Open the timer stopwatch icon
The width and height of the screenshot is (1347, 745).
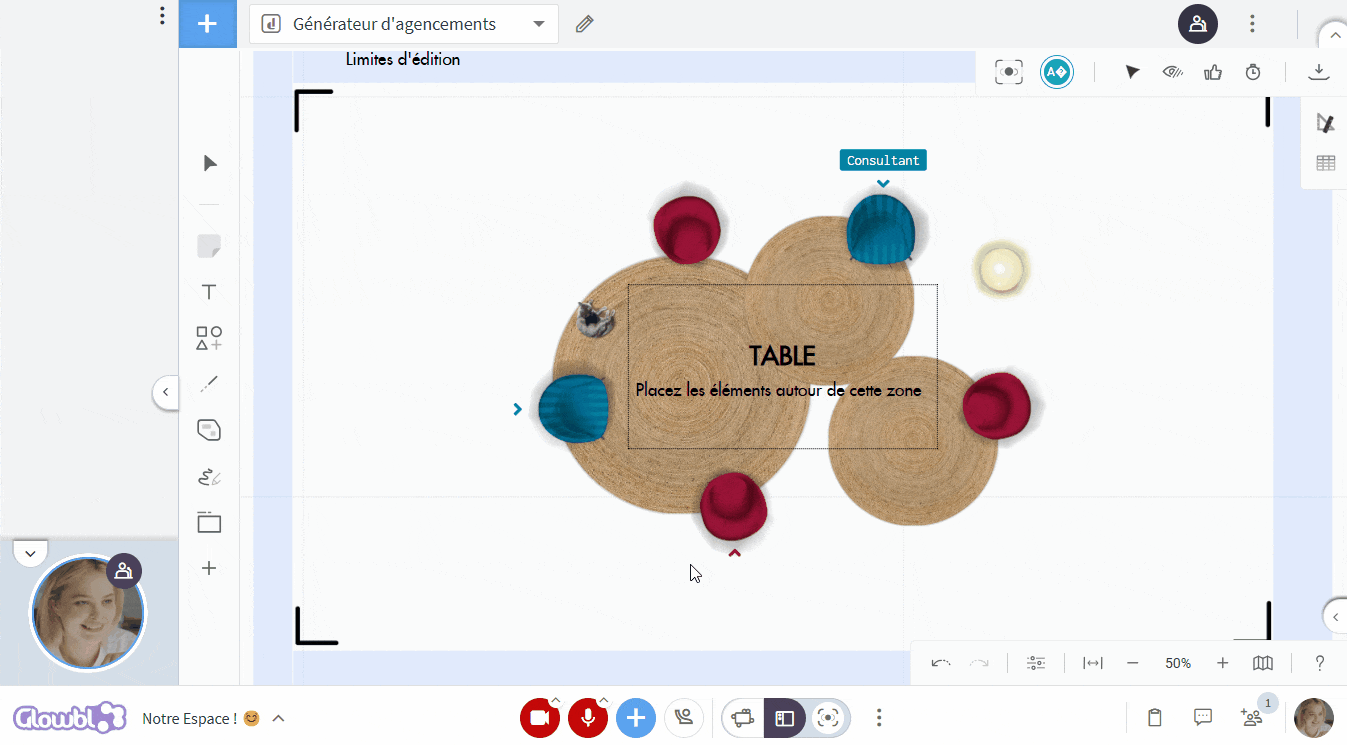click(1253, 72)
